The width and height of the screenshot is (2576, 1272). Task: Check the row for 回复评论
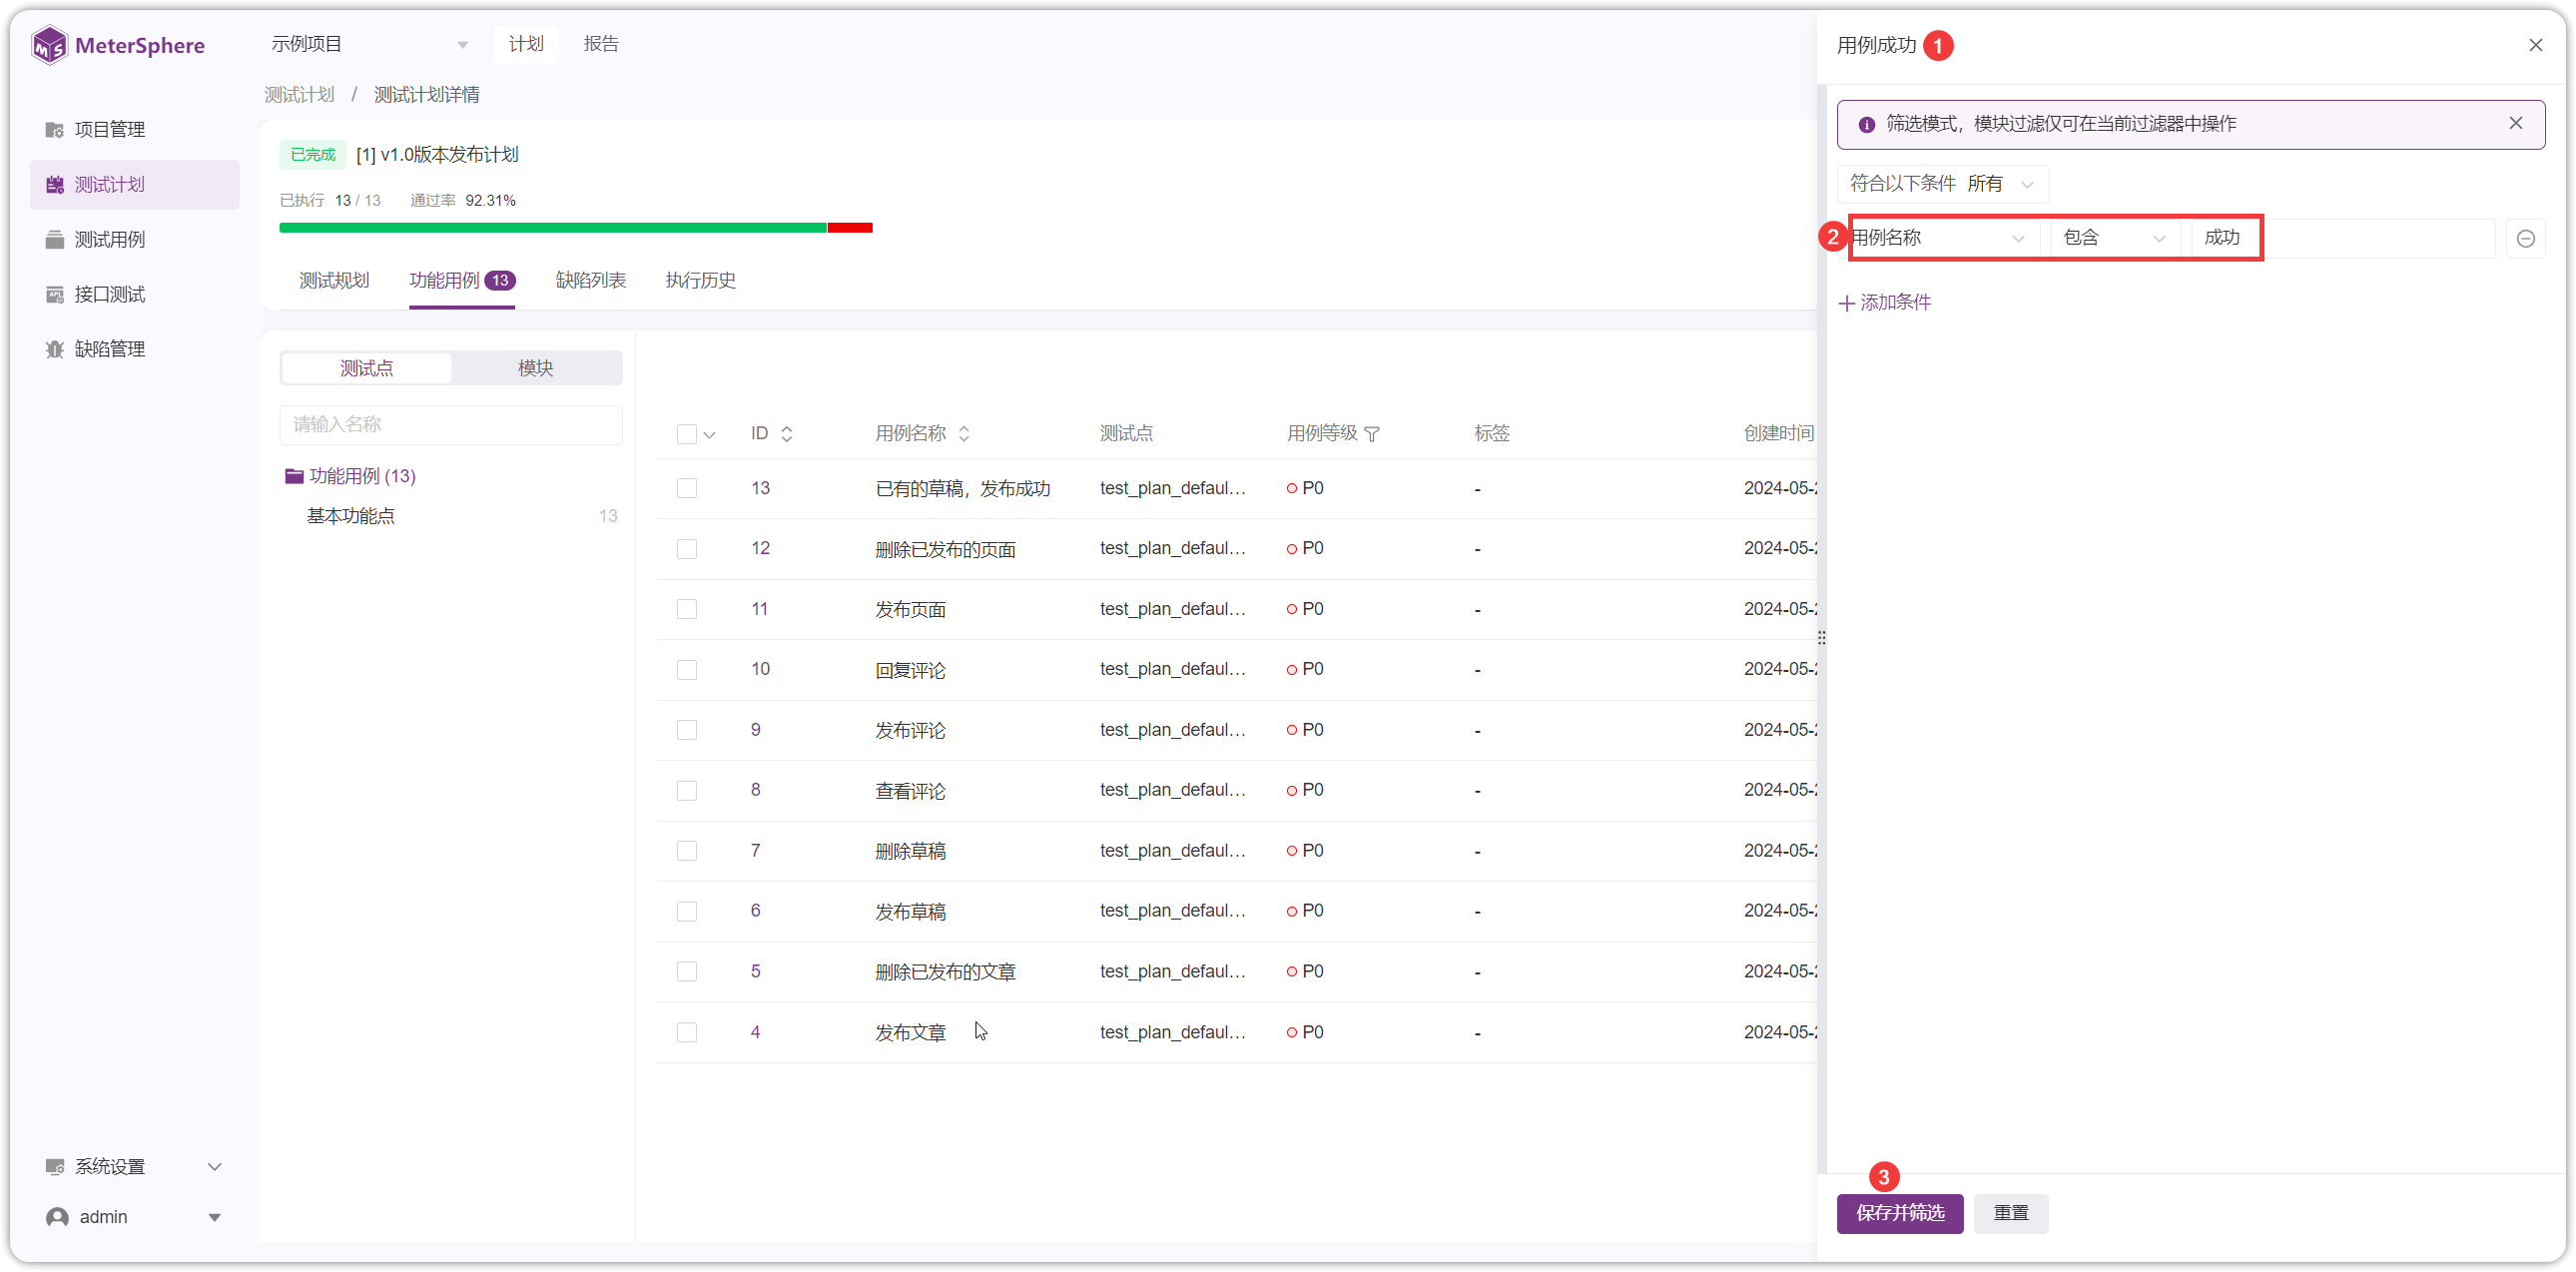686,669
